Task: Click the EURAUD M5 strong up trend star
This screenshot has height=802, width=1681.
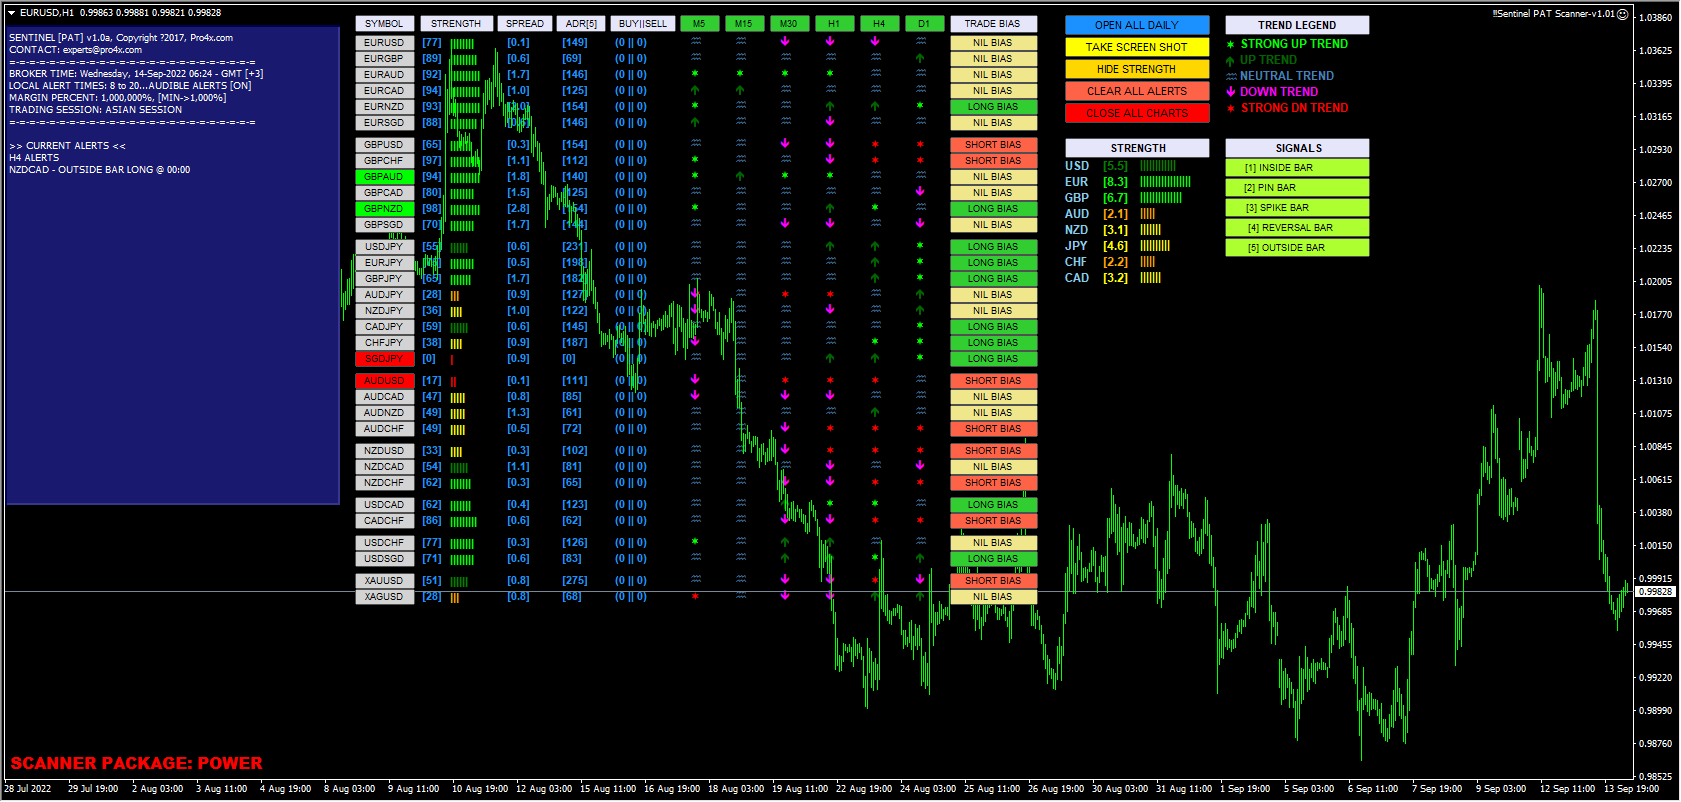Action: pos(695,74)
